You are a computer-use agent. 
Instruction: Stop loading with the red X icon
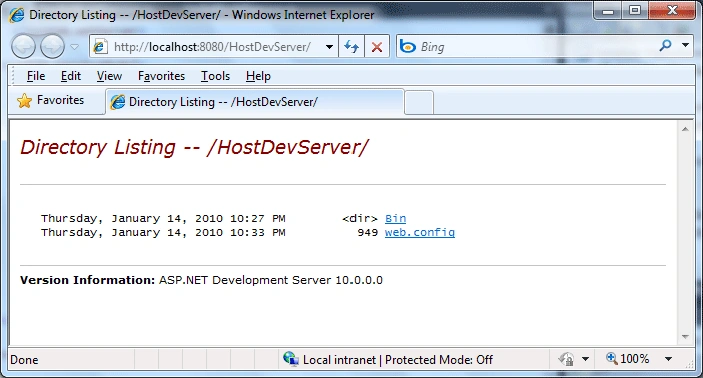(377, 47)
